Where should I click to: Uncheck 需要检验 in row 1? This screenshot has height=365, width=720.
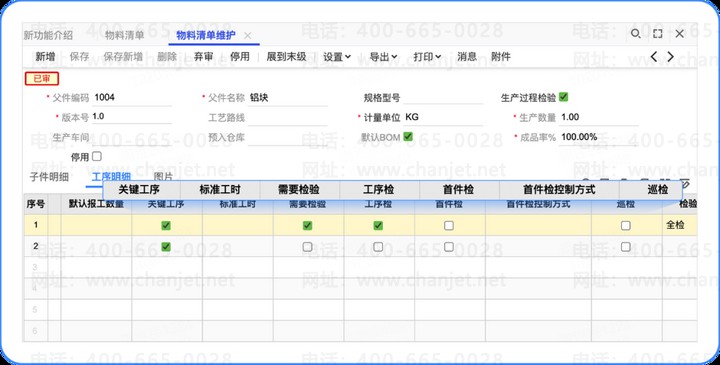(308, 225)
